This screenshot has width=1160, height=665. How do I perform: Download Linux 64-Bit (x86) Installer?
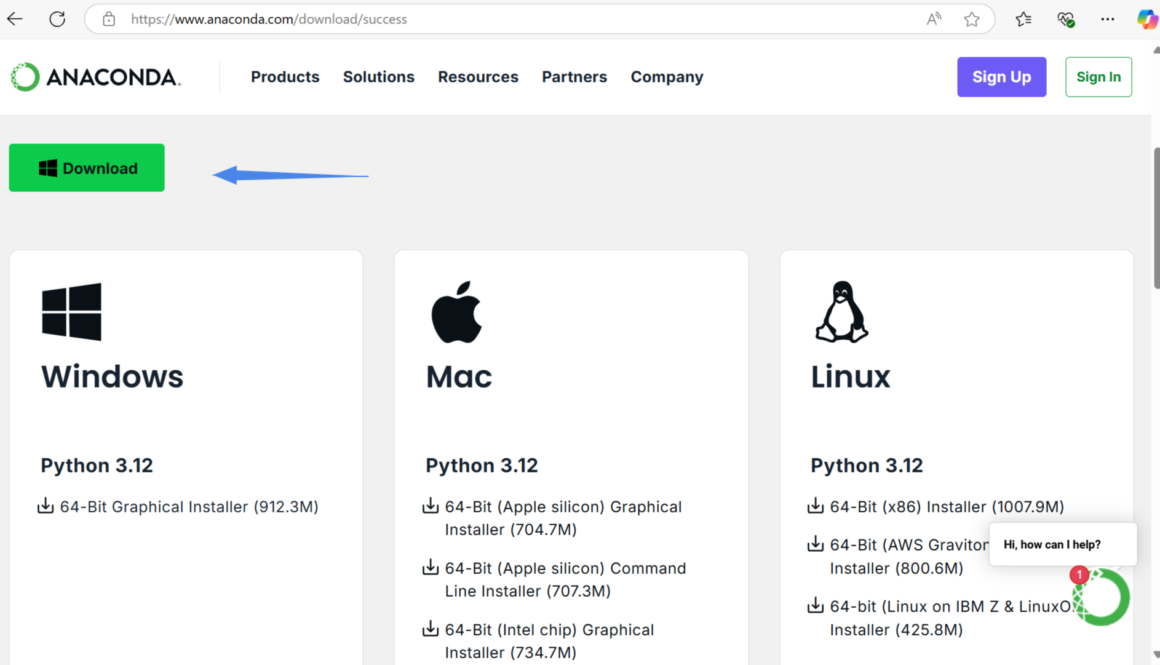point(946,507)
